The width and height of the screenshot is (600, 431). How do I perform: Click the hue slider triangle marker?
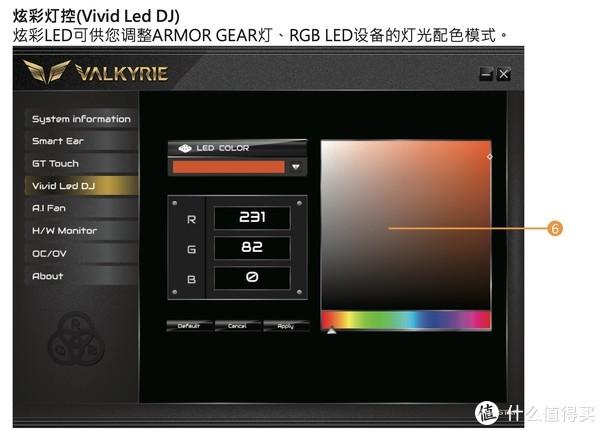331,330
